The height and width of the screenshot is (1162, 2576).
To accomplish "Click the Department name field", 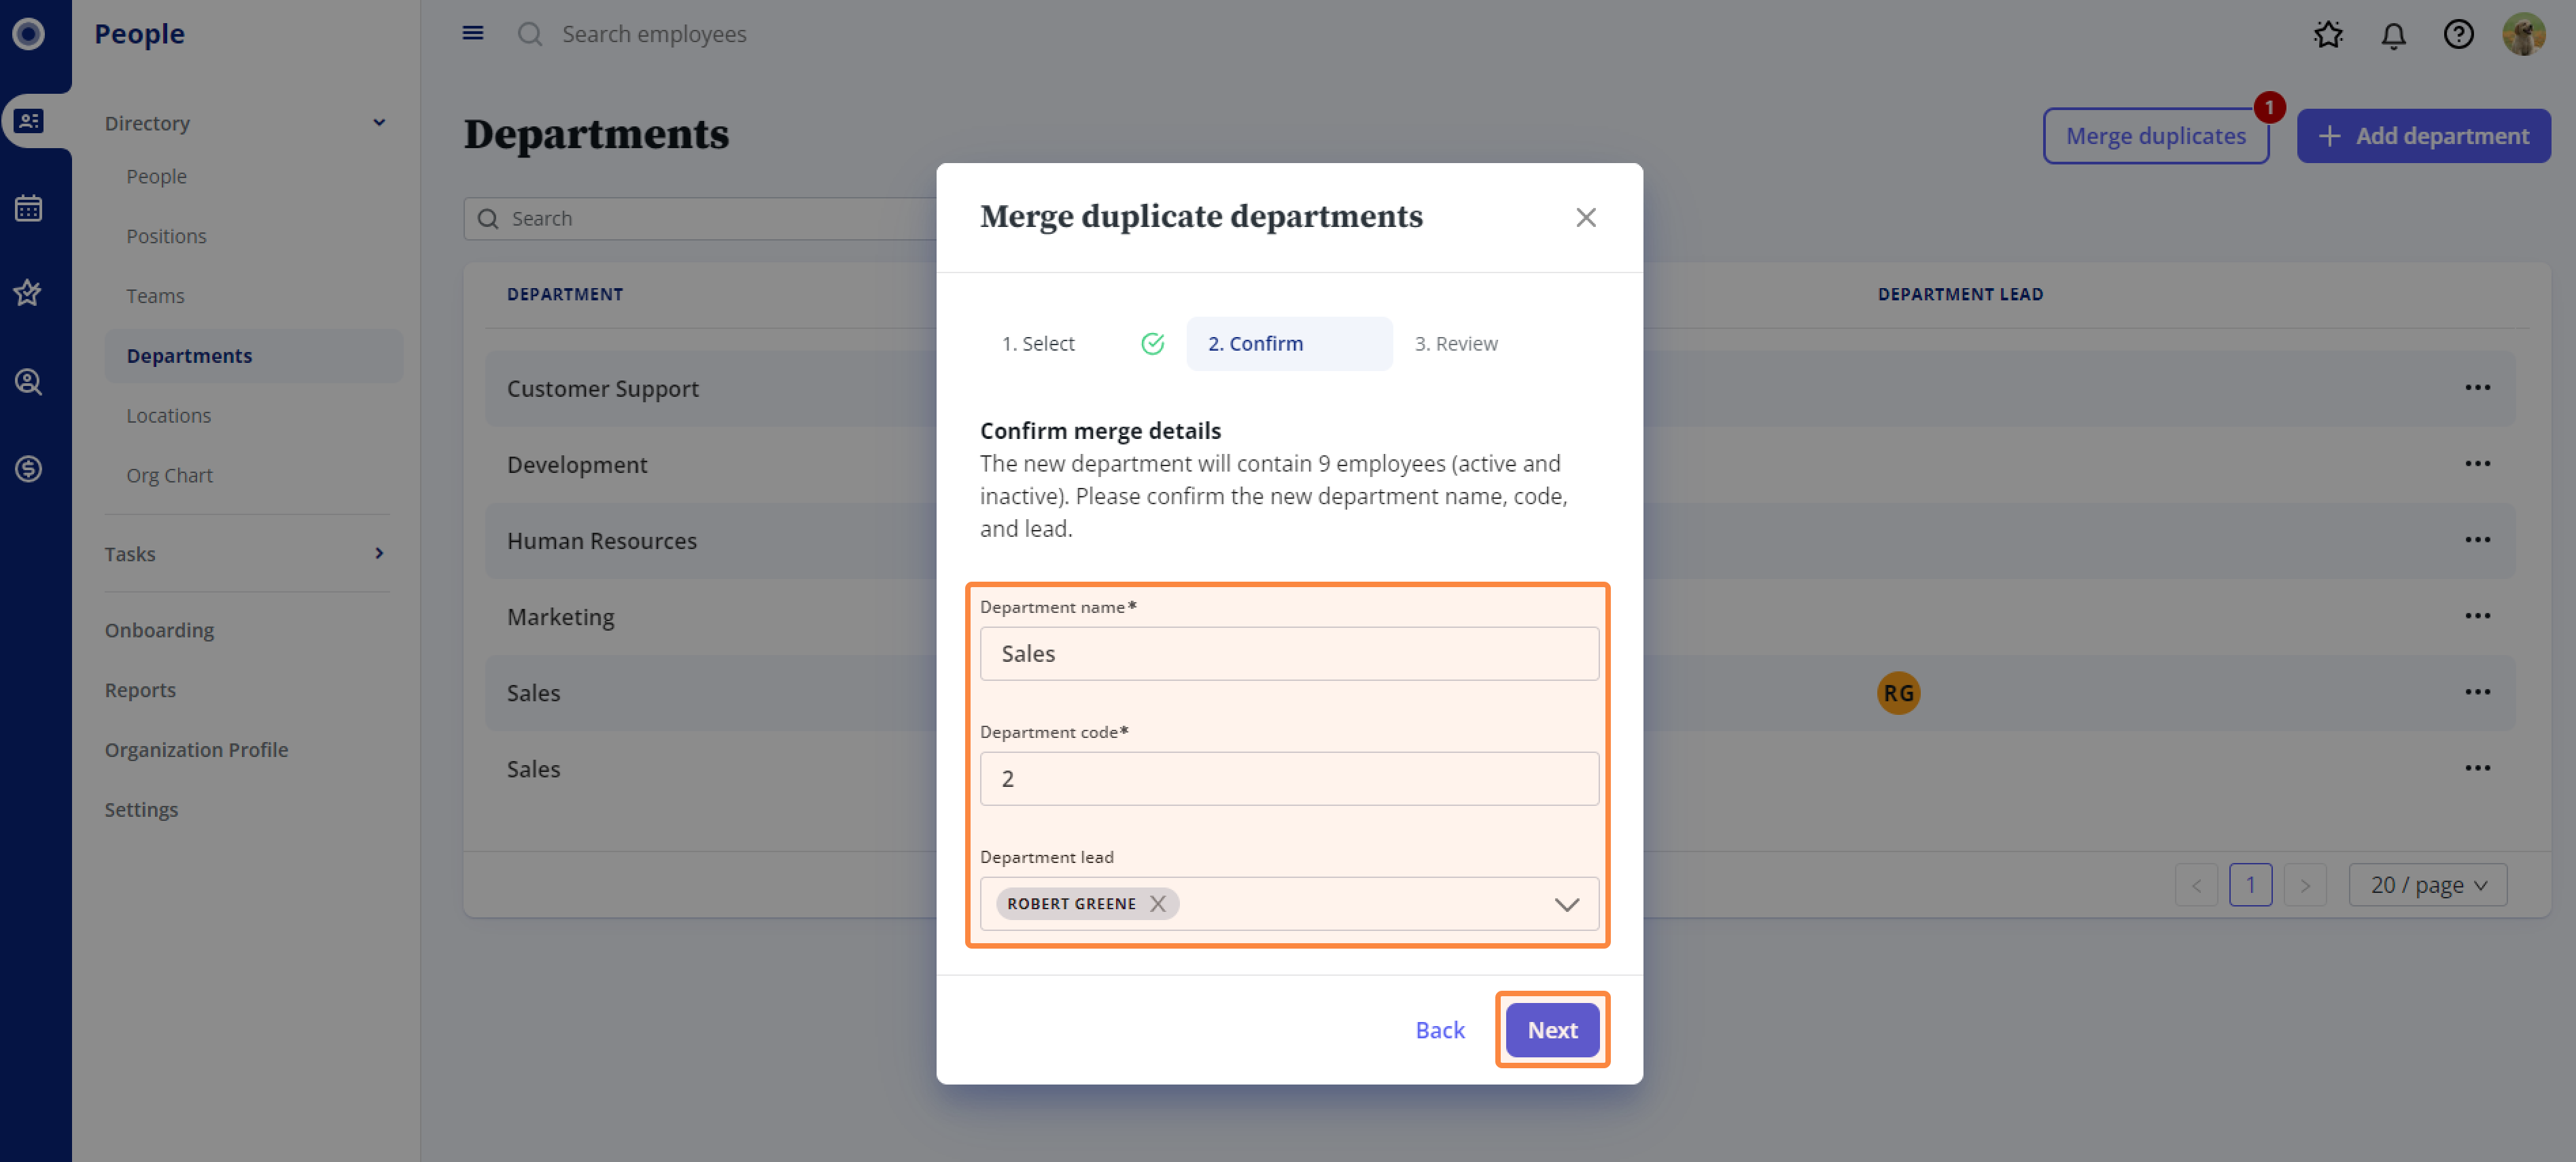I will click(x=1288, y=653).
